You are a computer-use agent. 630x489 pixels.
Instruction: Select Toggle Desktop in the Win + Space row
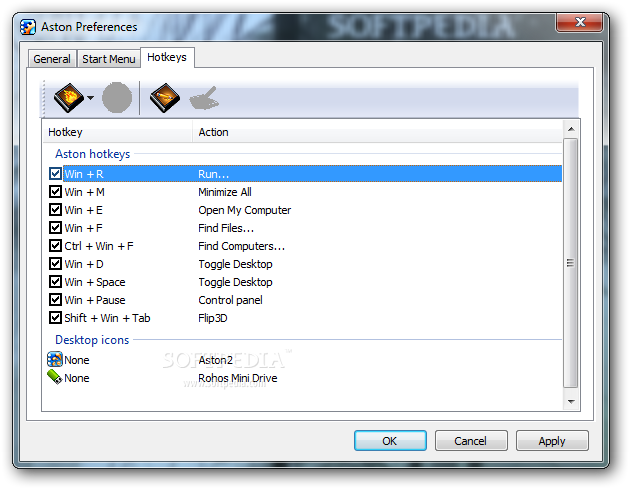tap(235, 282)
